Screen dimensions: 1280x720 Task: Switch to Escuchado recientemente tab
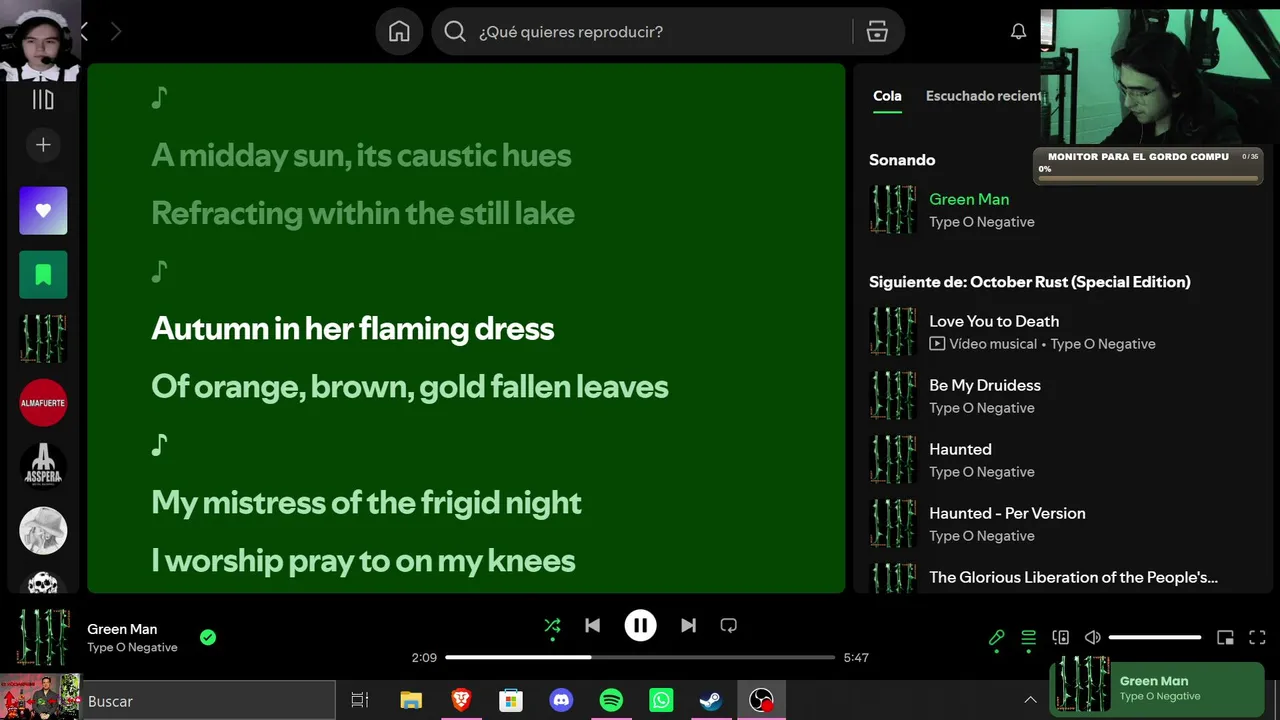983,96
